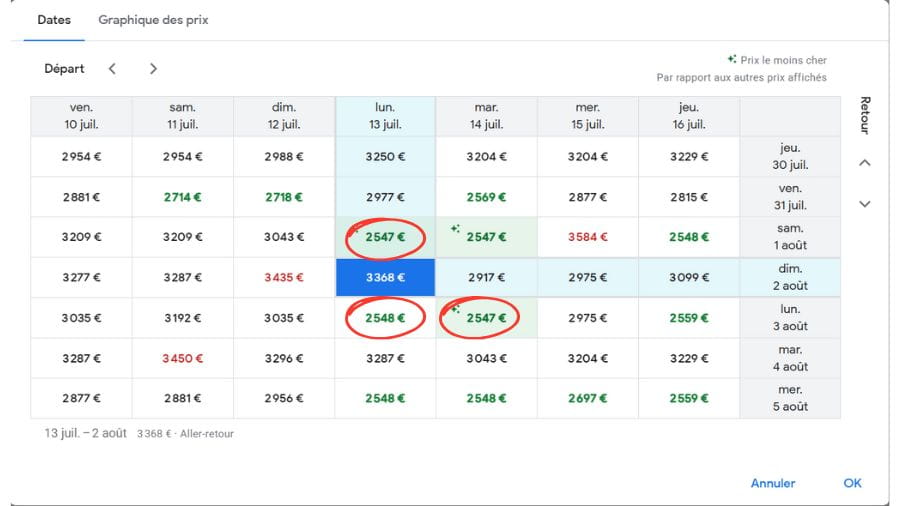The width and height of the screenshot is (900, 506).
Task: Click the dim. 2 août row header
Action: [x=790, y=278]
